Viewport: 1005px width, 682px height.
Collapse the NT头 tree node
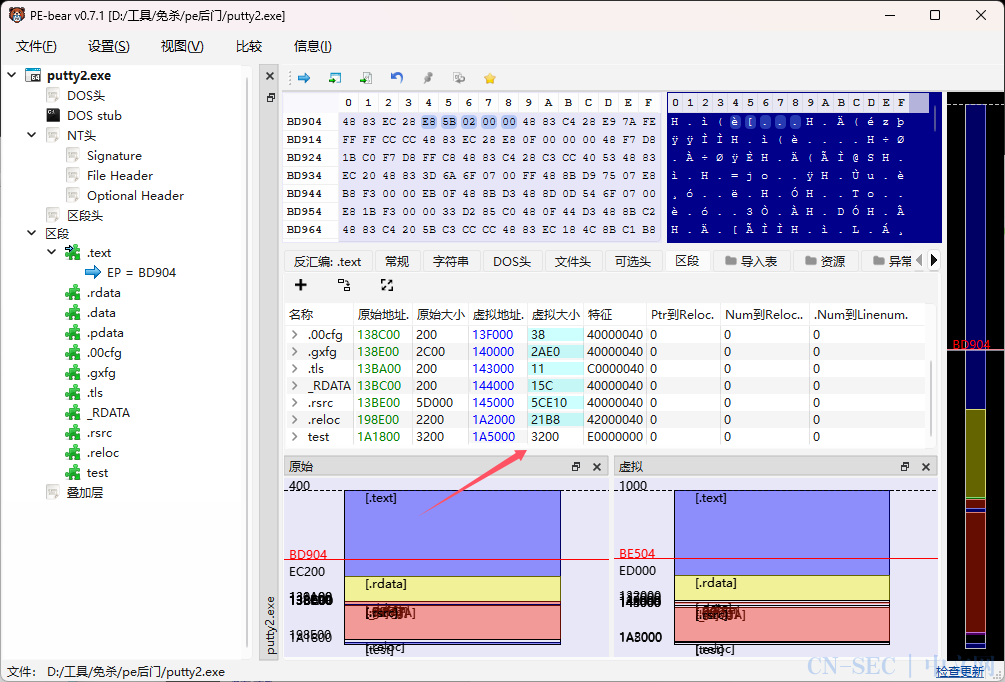(32, 135)
